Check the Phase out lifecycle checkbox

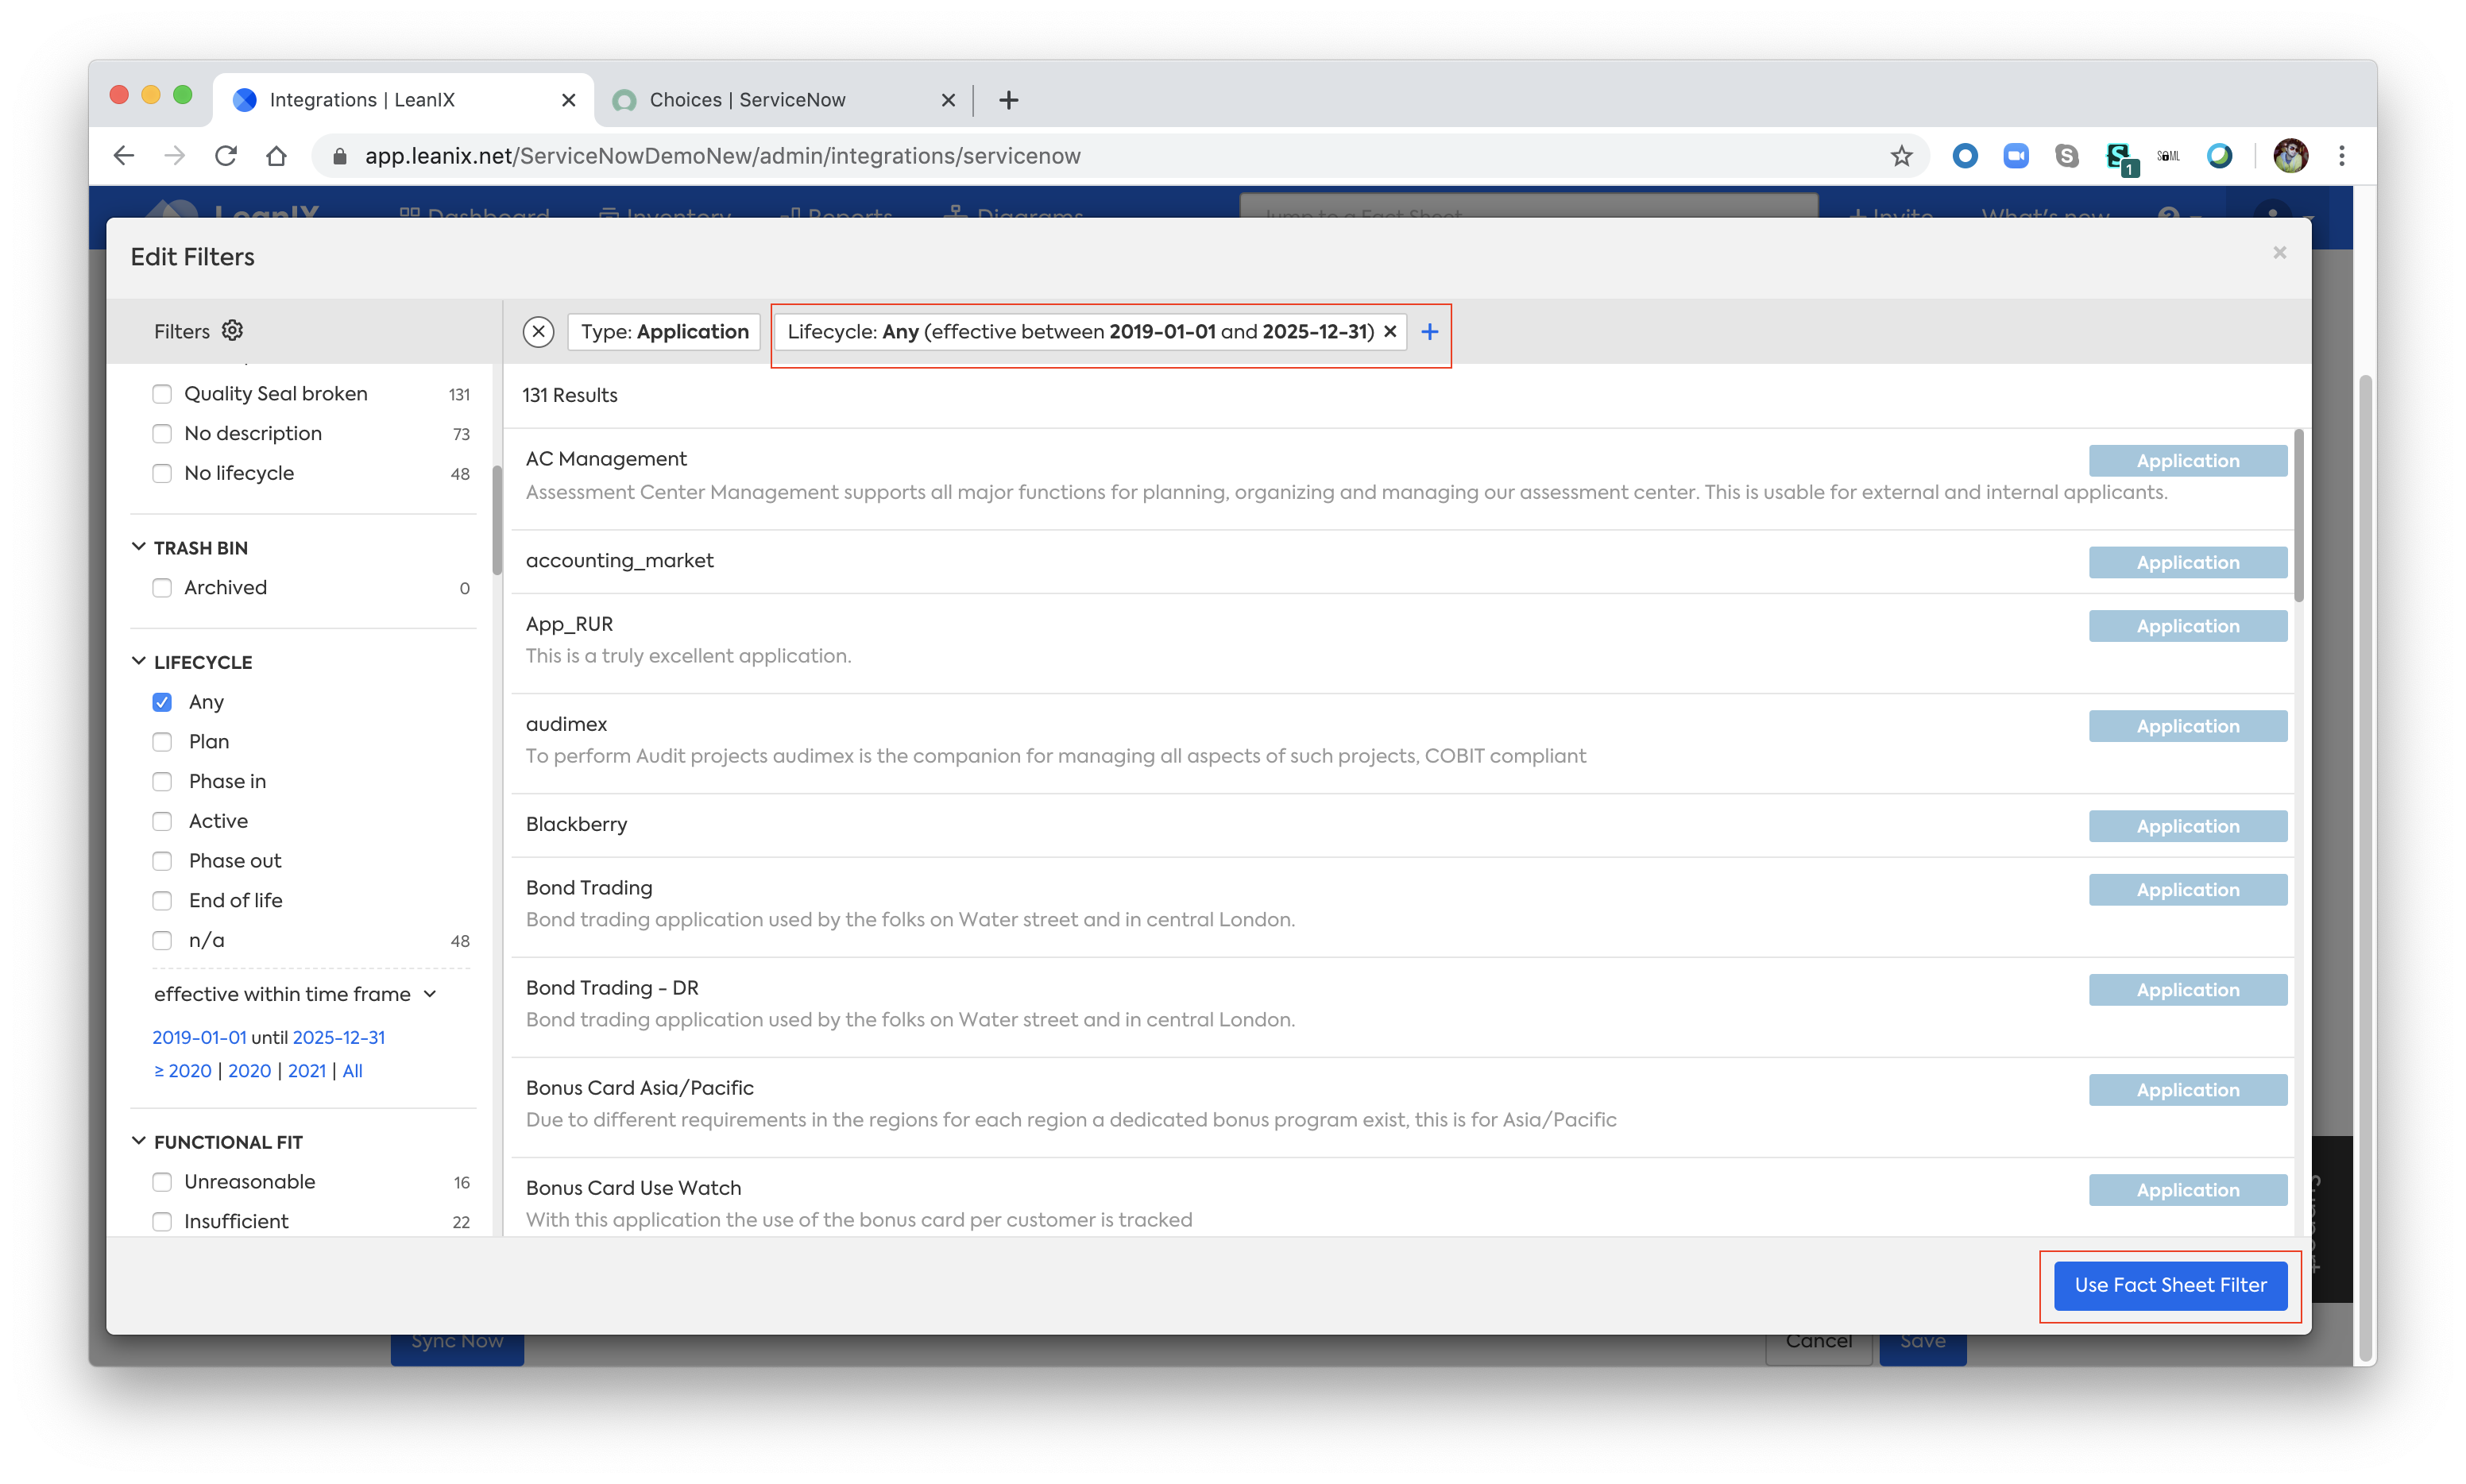(162, 861)
